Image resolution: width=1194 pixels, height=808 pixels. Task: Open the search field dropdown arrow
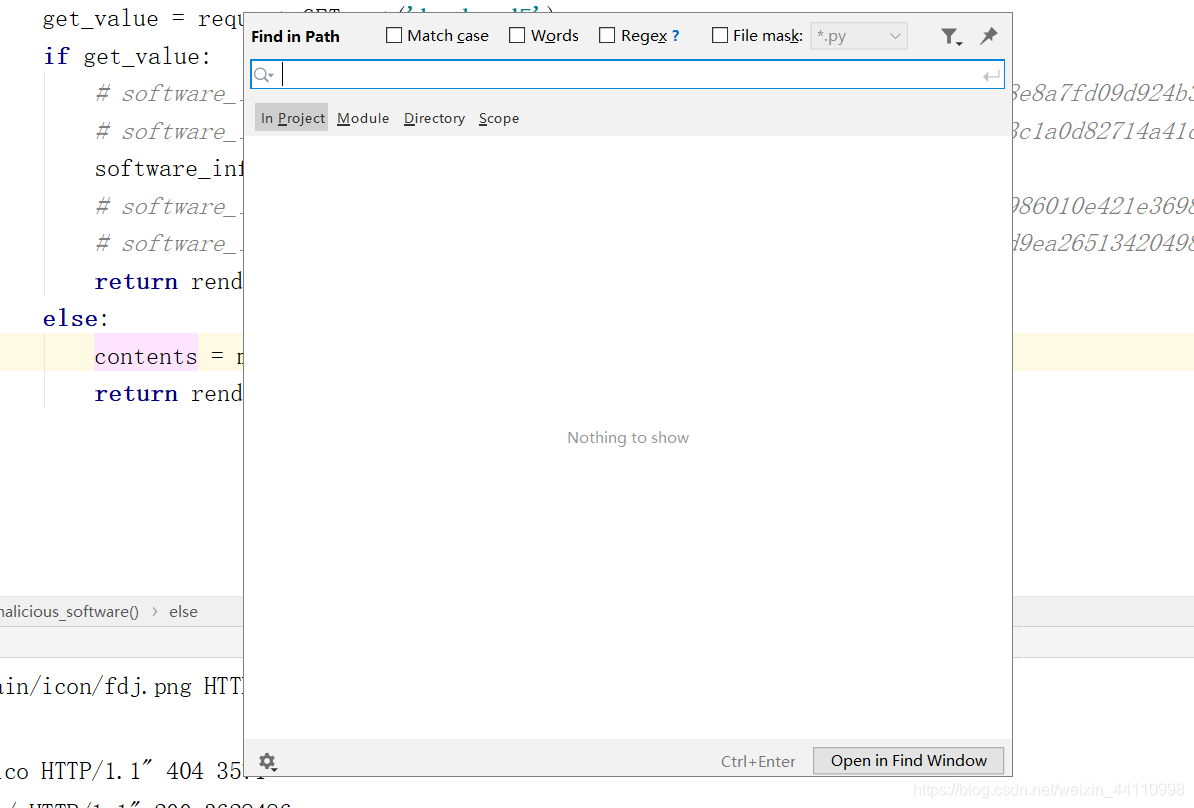[271, 74]
